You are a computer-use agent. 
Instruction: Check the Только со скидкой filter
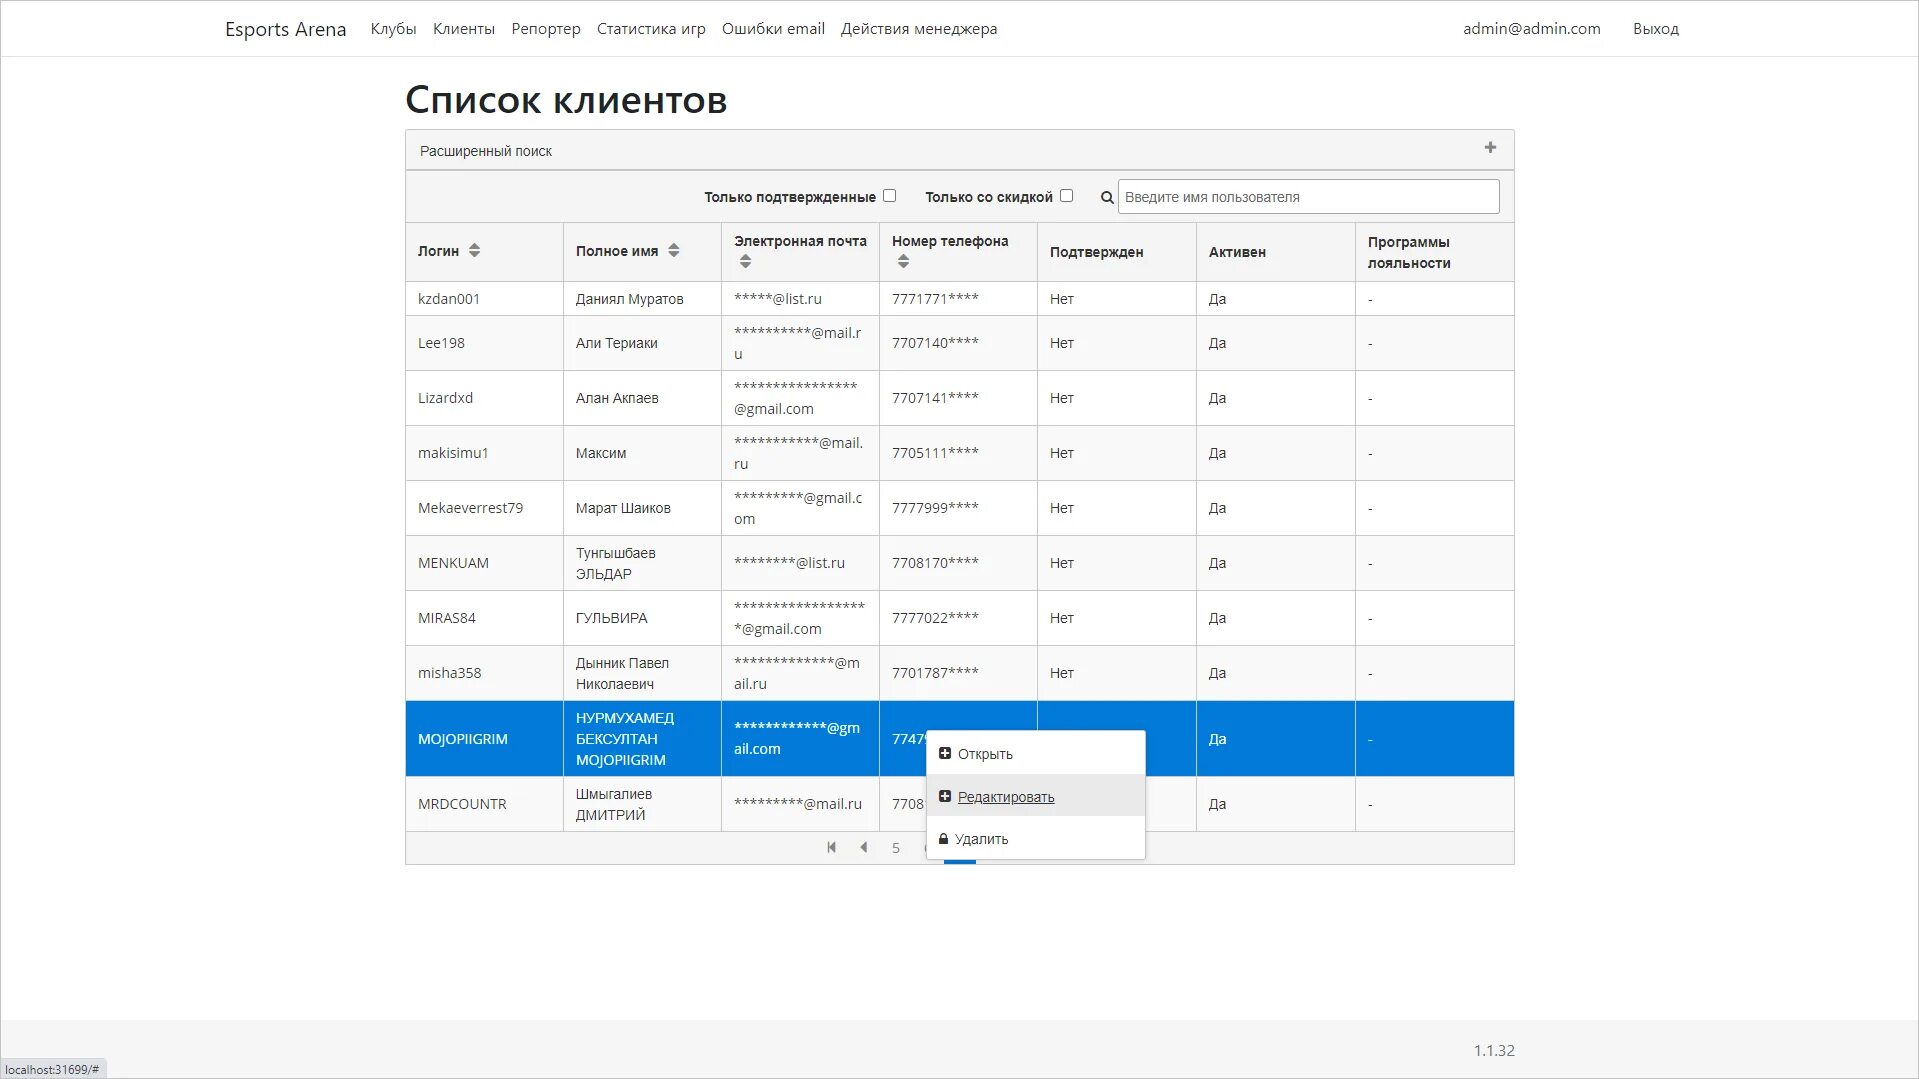1066,196
